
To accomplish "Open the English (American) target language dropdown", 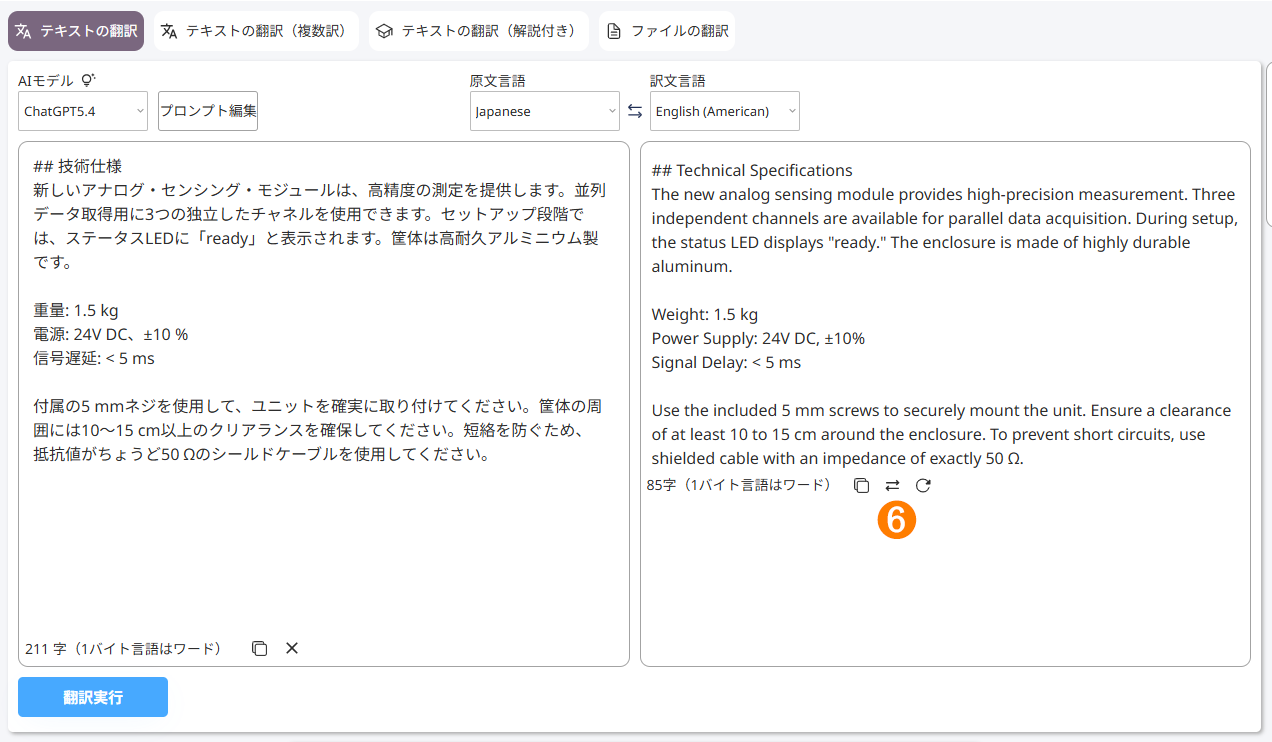I will [725, 111].
